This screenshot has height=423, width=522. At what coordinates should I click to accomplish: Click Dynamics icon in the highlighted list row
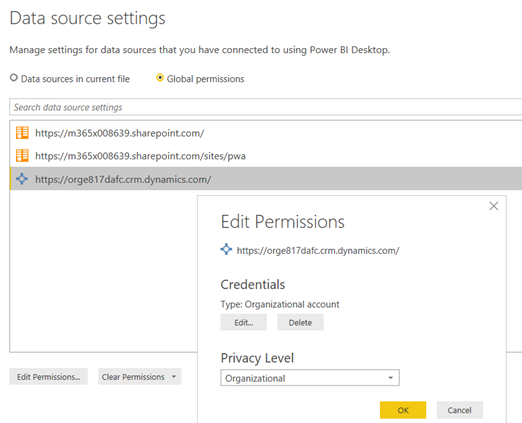point(22,179)
